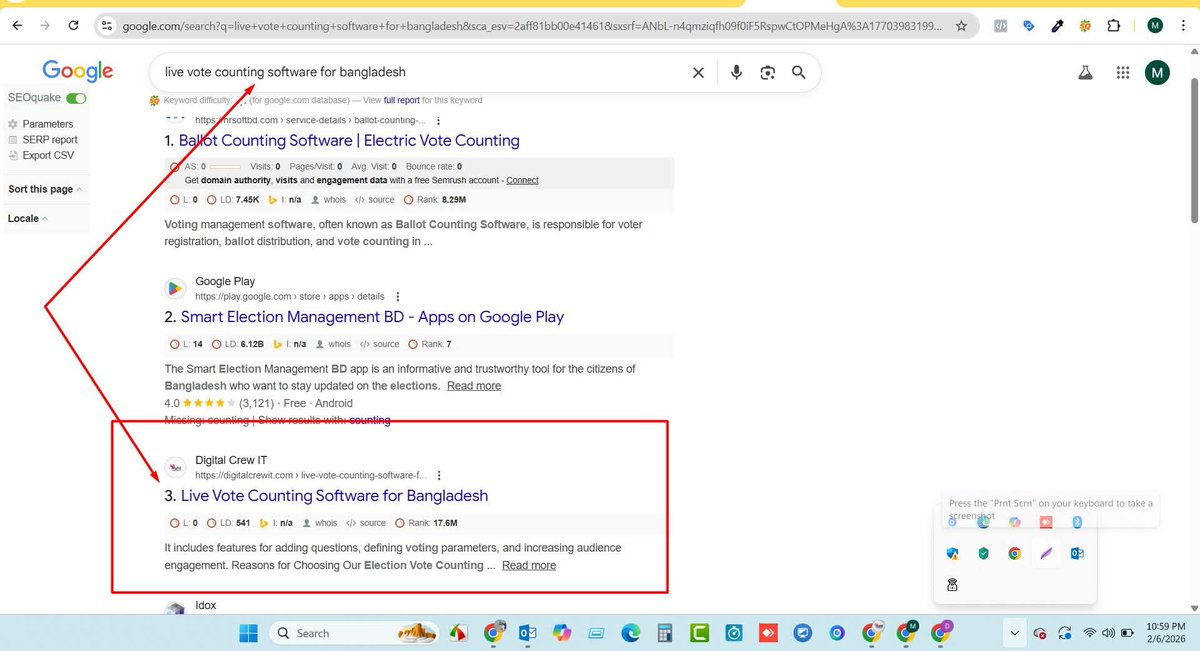Open the blue tag extension icon
This screenshot has height=651, width=1200.
pos(1028,26)
